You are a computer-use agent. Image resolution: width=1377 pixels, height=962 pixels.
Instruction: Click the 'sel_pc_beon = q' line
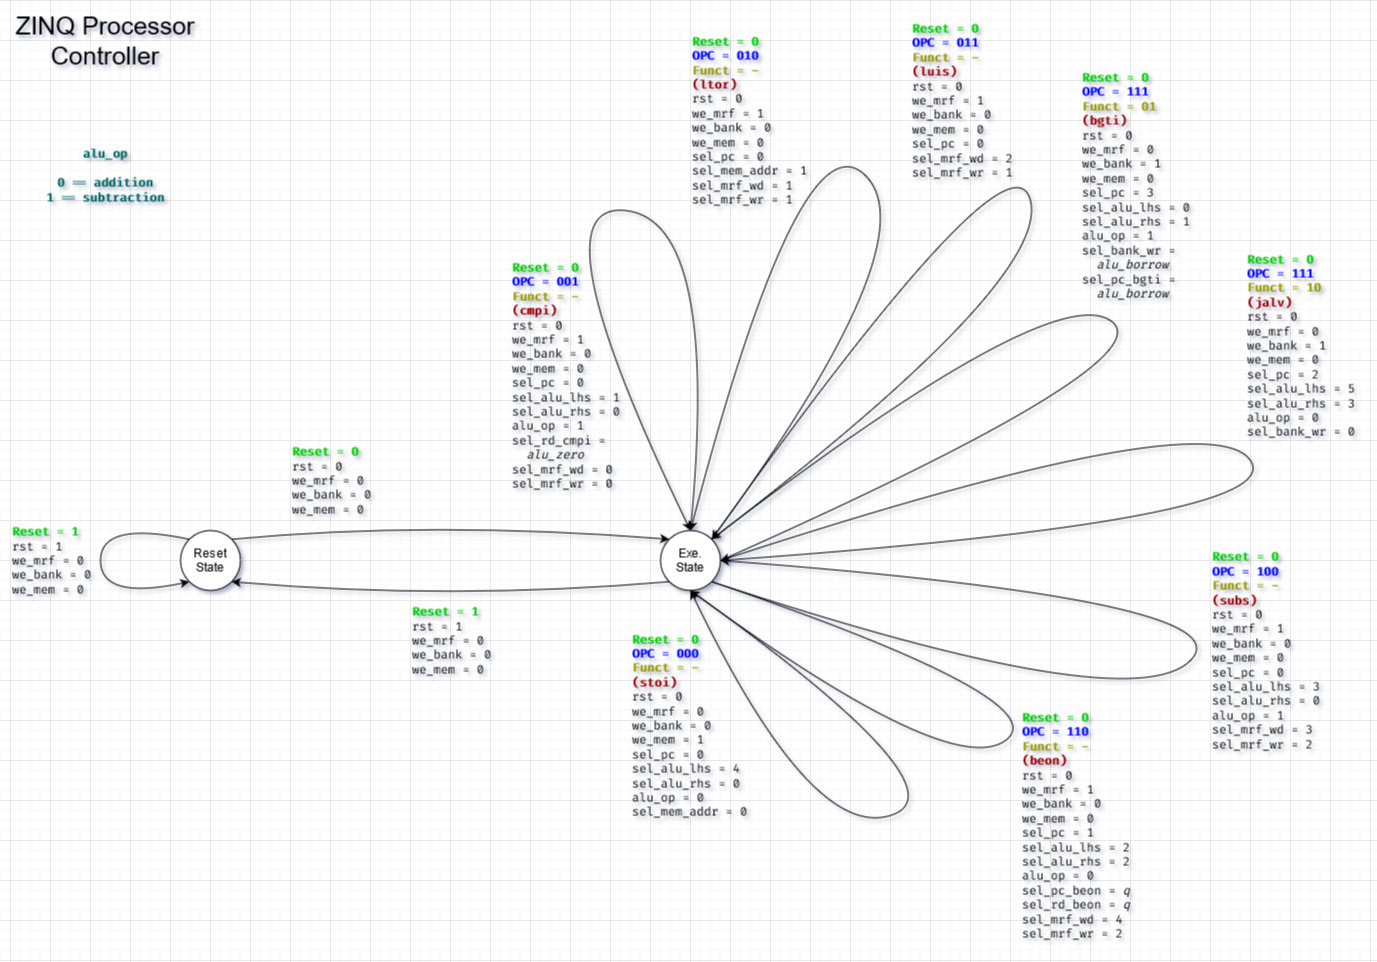click(1076, 891)
